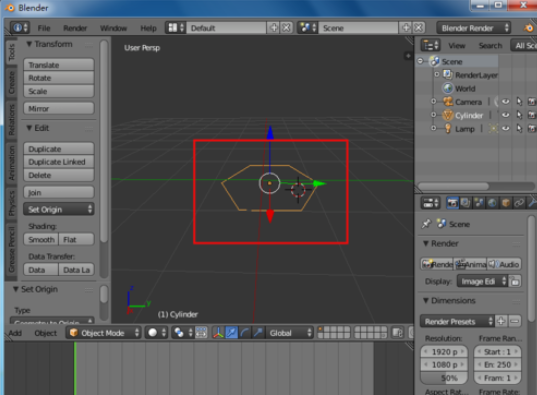This screenshot has height=395, width=537.
Task: Open the properties editor type selector
Action: (430, 203)
